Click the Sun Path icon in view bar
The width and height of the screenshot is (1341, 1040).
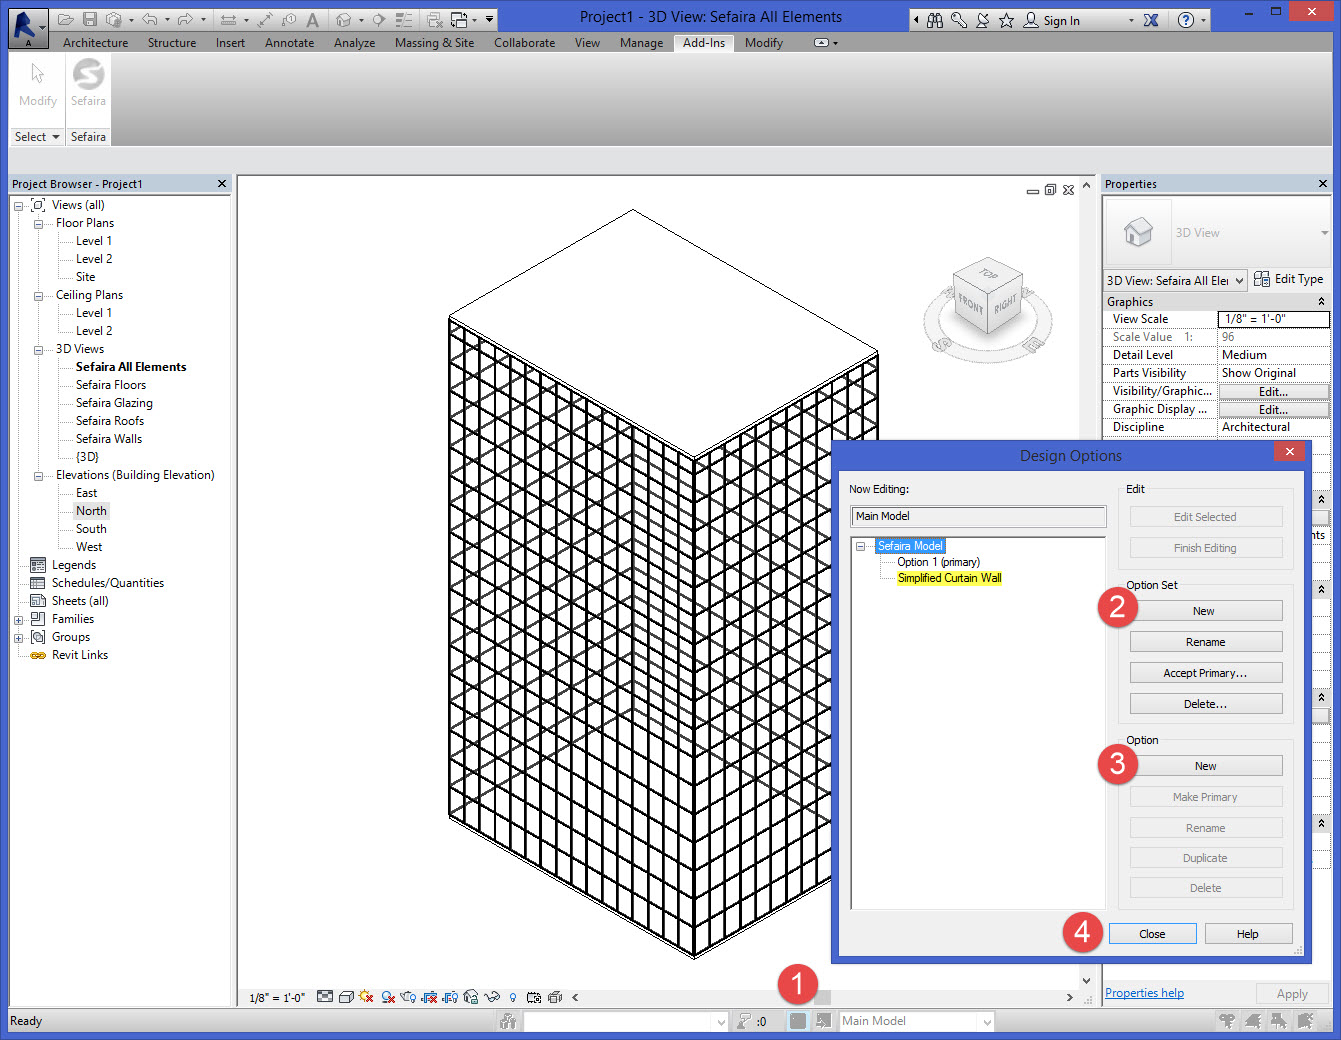(366, 997)
